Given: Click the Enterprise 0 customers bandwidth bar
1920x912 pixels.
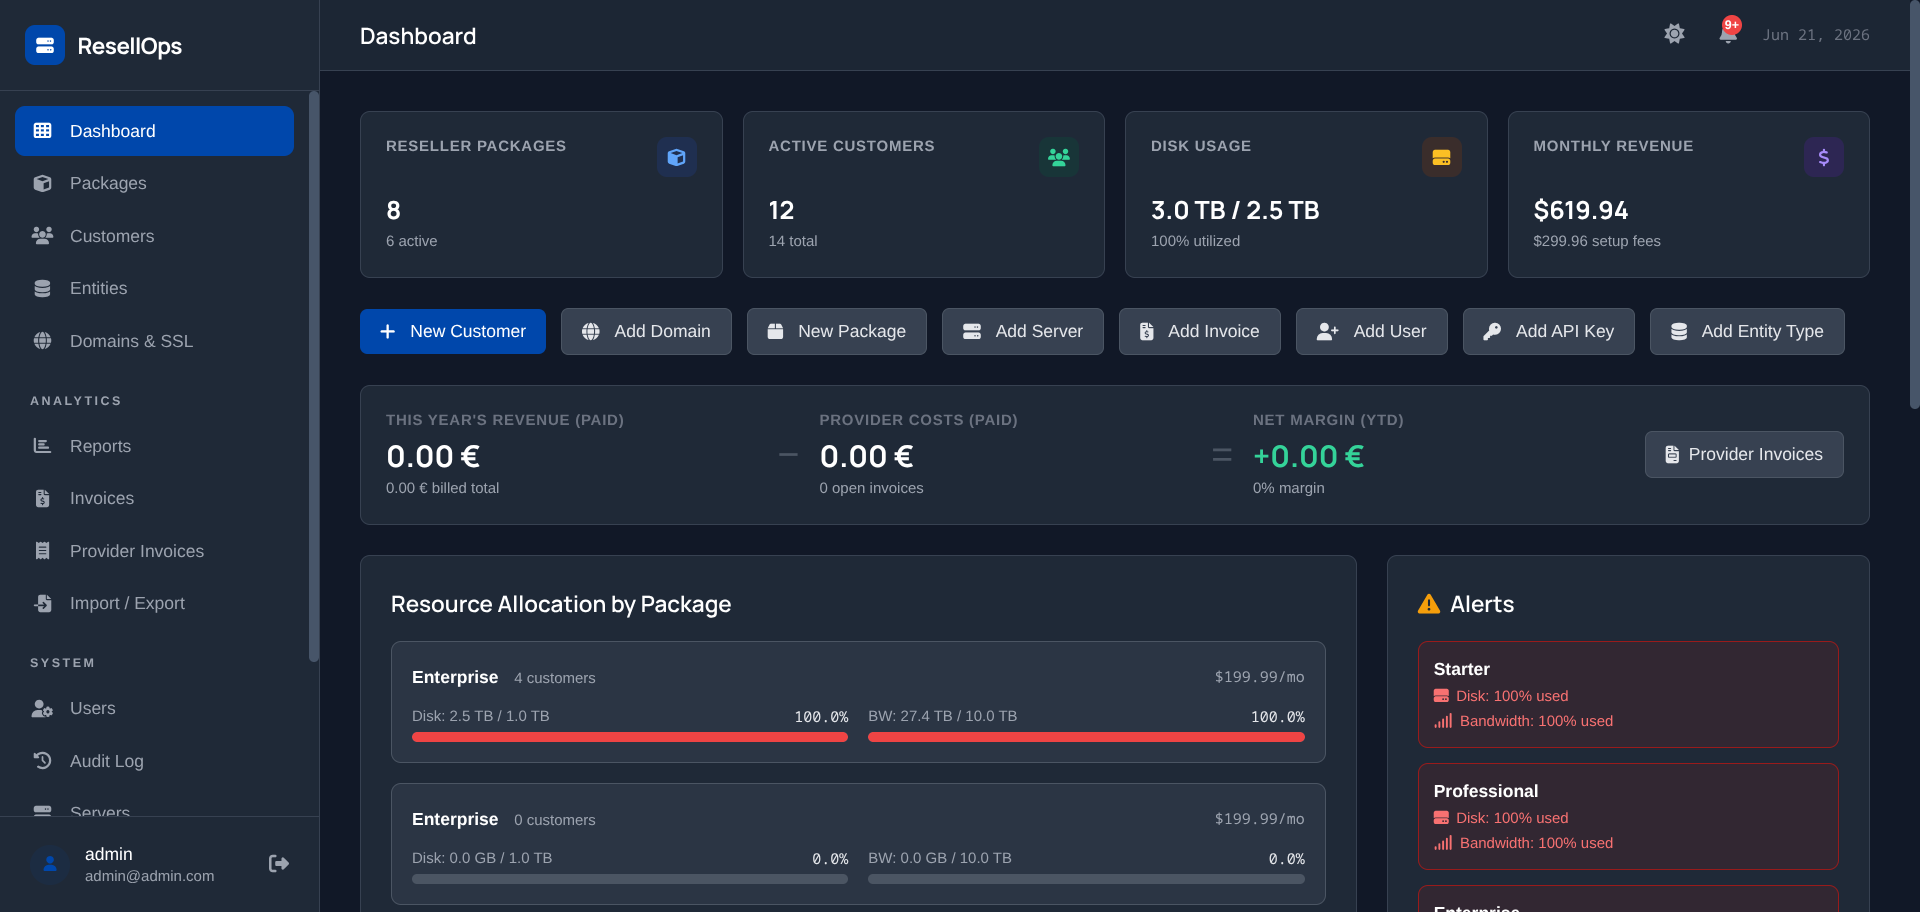Looking at the screenshot, I should coord(1086,879).
